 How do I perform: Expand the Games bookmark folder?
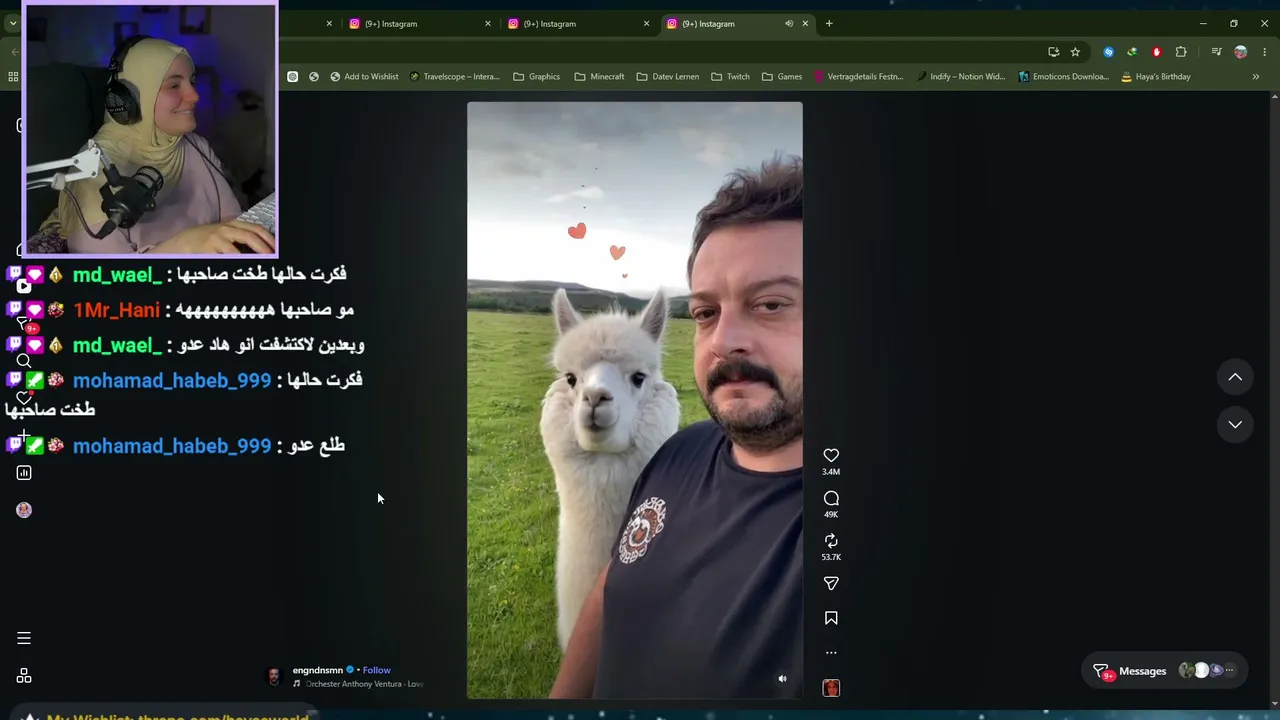(782, 76)
